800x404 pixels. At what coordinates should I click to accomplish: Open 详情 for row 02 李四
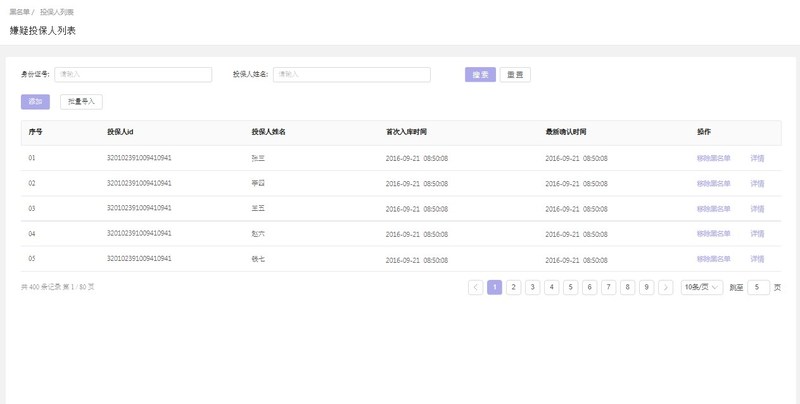click(x=757, y=184)
